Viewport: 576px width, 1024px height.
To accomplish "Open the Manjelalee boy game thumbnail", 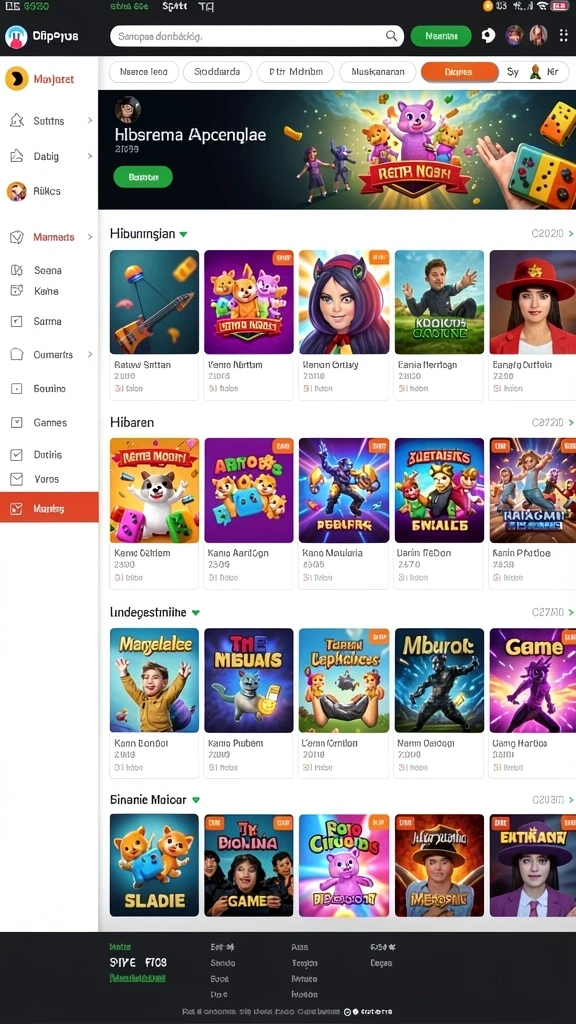I will coord(154,680).
